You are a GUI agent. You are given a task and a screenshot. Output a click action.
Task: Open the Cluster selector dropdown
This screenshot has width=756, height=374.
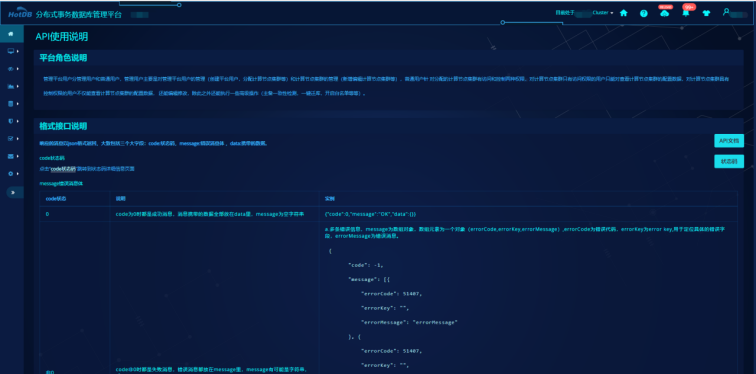point(603,13)
